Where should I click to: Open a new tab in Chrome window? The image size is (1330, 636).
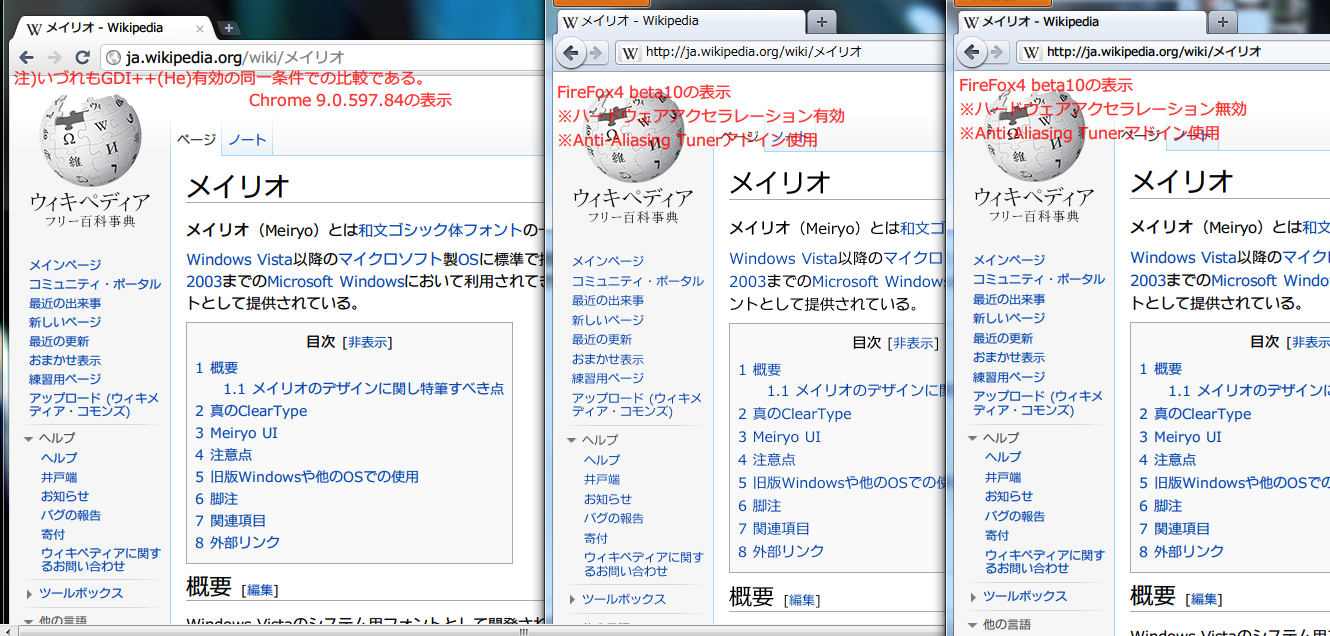point(229,28)
